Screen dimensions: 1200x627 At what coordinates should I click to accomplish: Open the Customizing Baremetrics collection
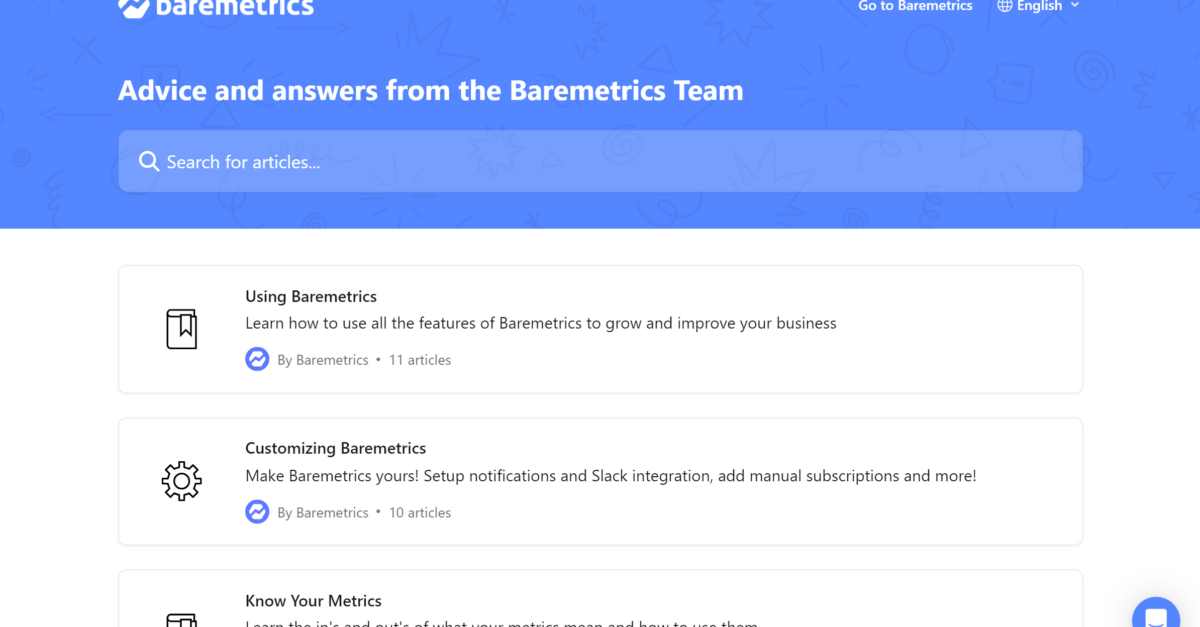pos(600,481)
